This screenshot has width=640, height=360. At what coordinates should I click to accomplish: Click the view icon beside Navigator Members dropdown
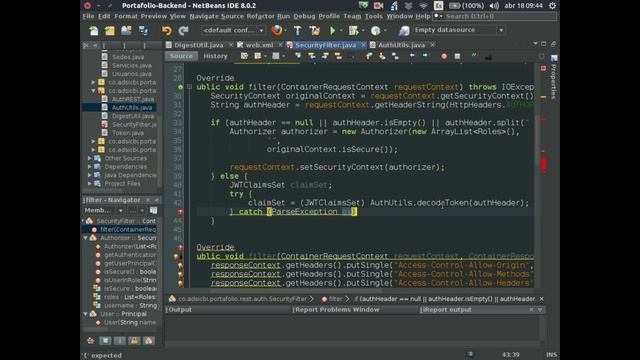[x=153, y=211]
